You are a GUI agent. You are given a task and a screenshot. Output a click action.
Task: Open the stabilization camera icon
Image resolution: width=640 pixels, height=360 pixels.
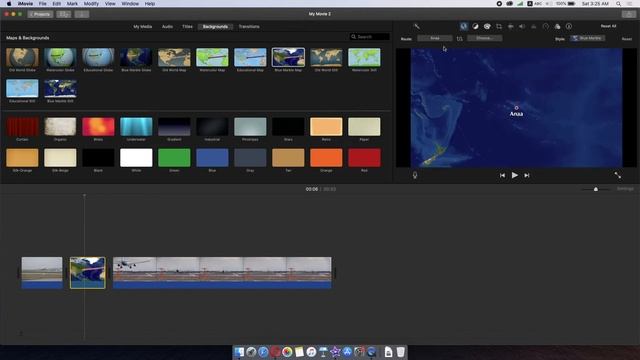click(511, 27)
